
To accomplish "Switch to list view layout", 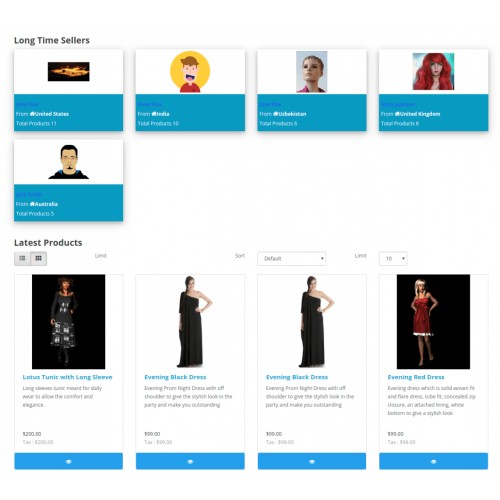I will pos(22,258).
